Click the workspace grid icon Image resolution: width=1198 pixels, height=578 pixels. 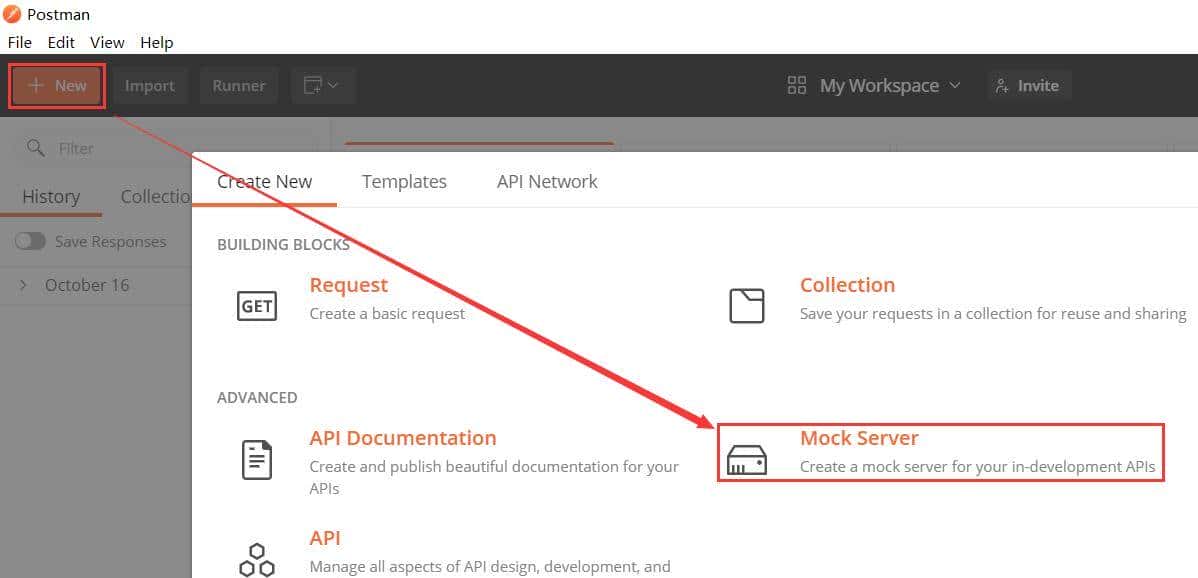(797, 86)
